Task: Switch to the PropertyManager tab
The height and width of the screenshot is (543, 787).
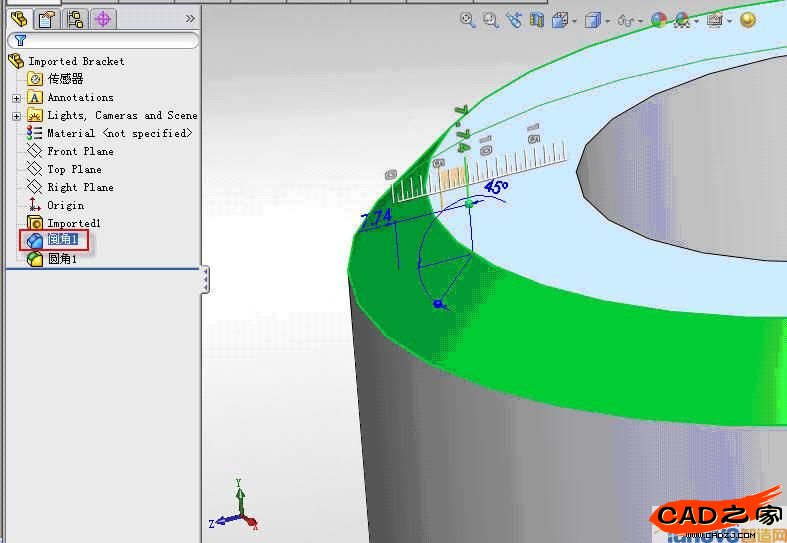Action: pyautogui.click(x=46, y=18)
